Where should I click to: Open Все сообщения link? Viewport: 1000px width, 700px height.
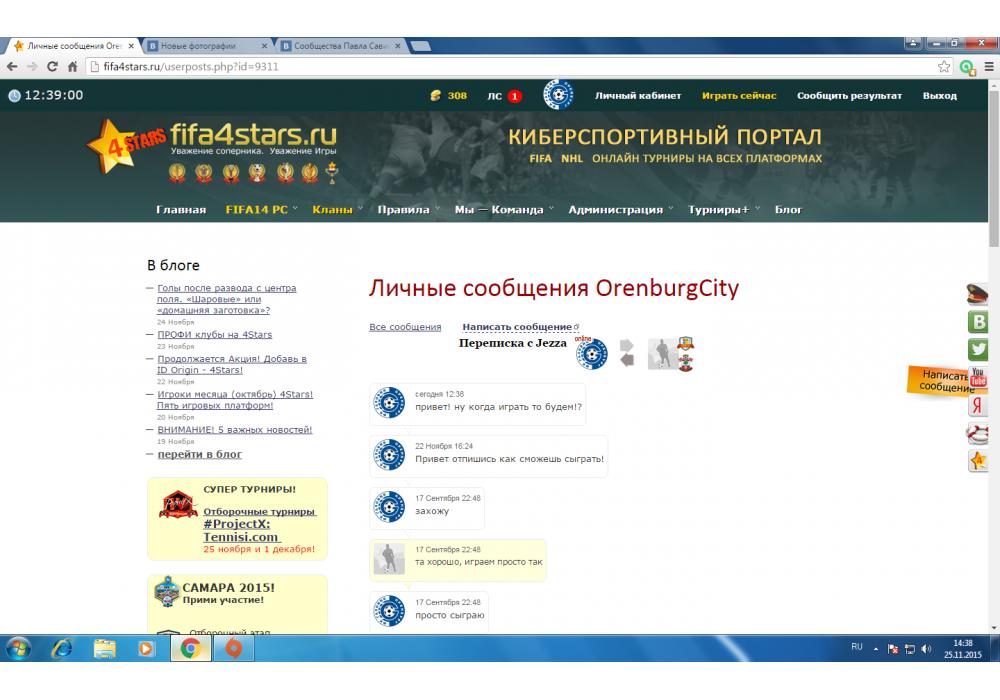click(405, 327)
